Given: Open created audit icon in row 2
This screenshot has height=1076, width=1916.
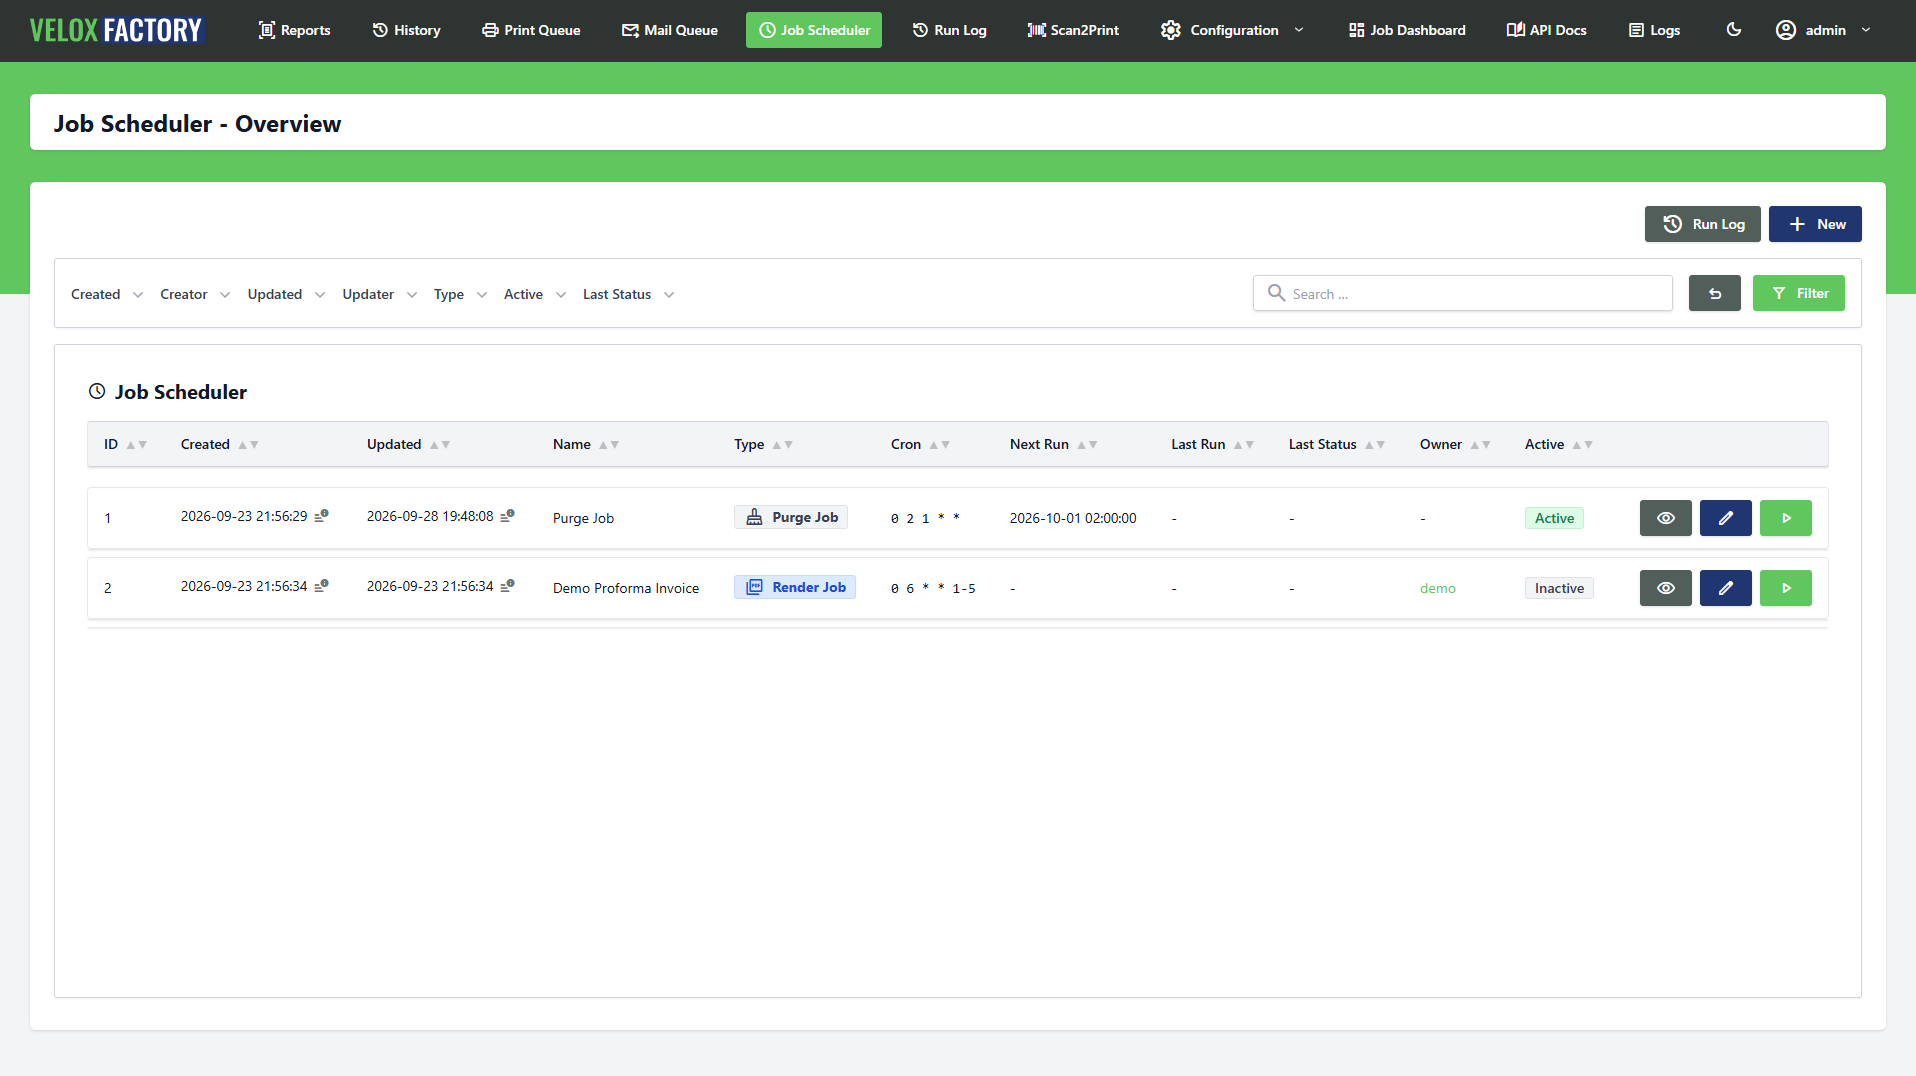Looking at the screenshot, I should pos(321,586).
